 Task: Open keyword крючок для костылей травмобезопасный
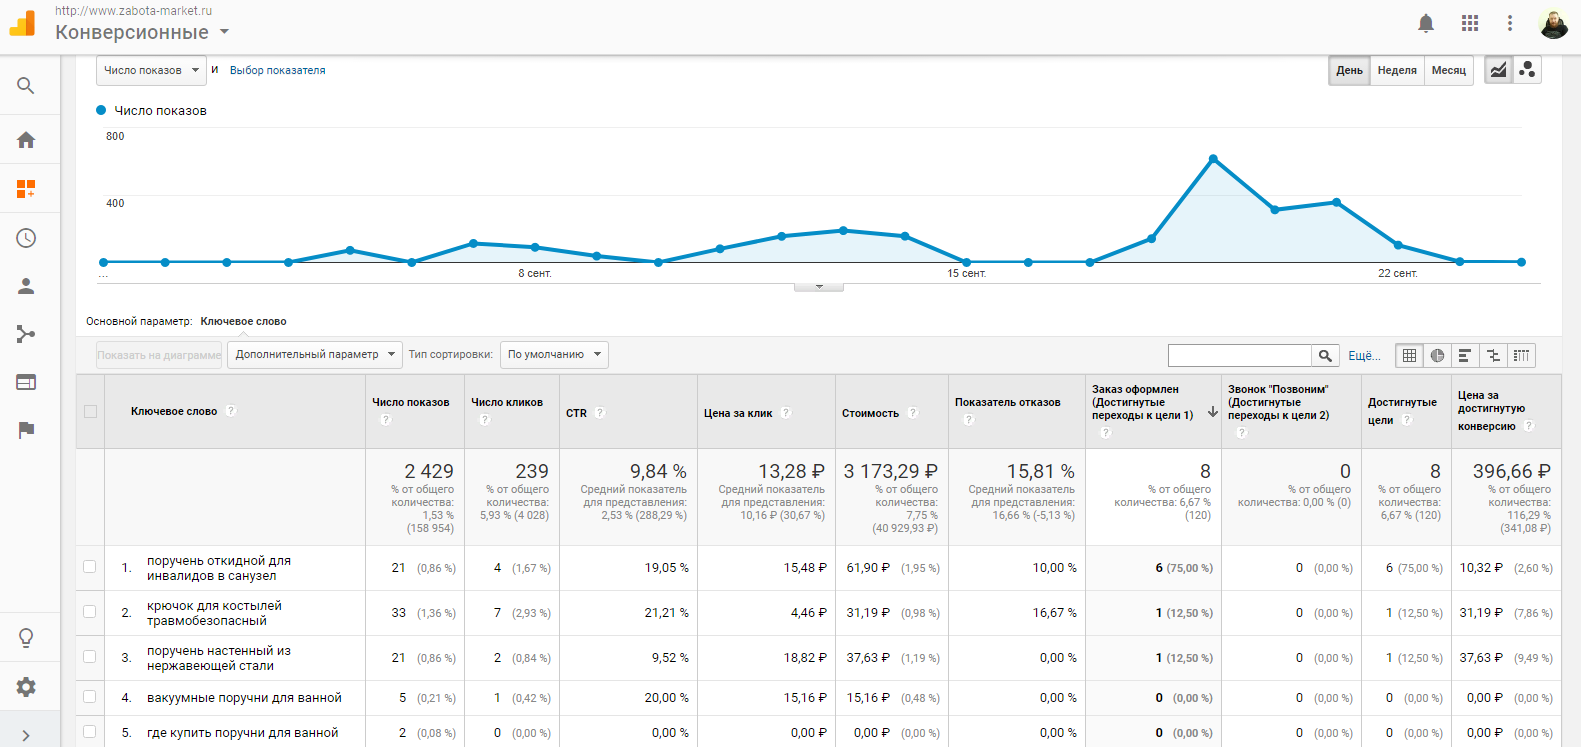point(214,613)
